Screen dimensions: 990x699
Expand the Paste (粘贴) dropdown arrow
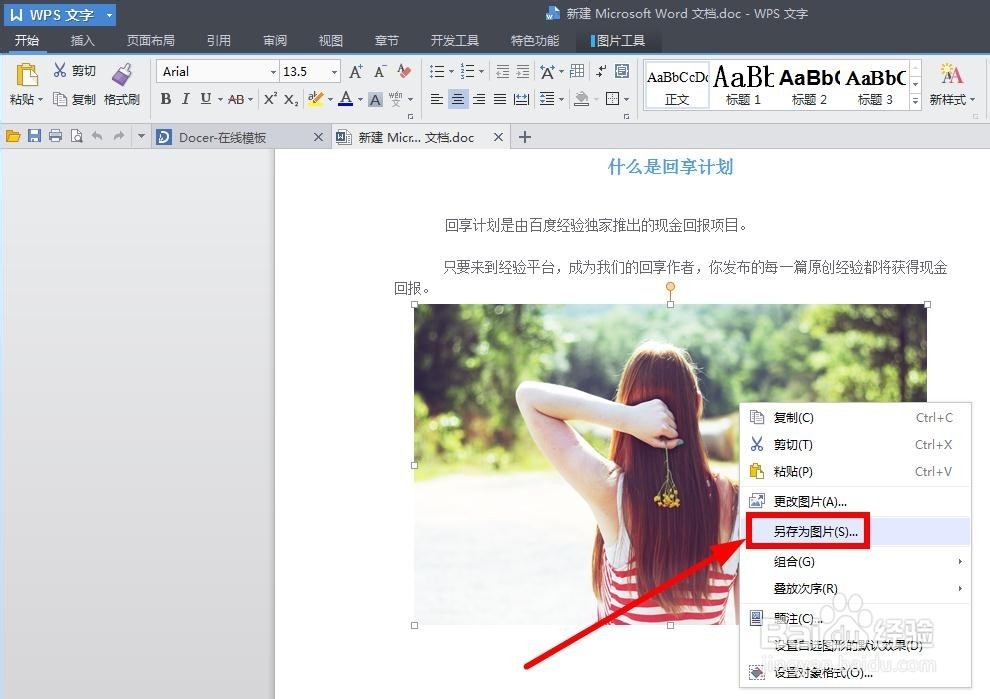(x=40, y=100)
